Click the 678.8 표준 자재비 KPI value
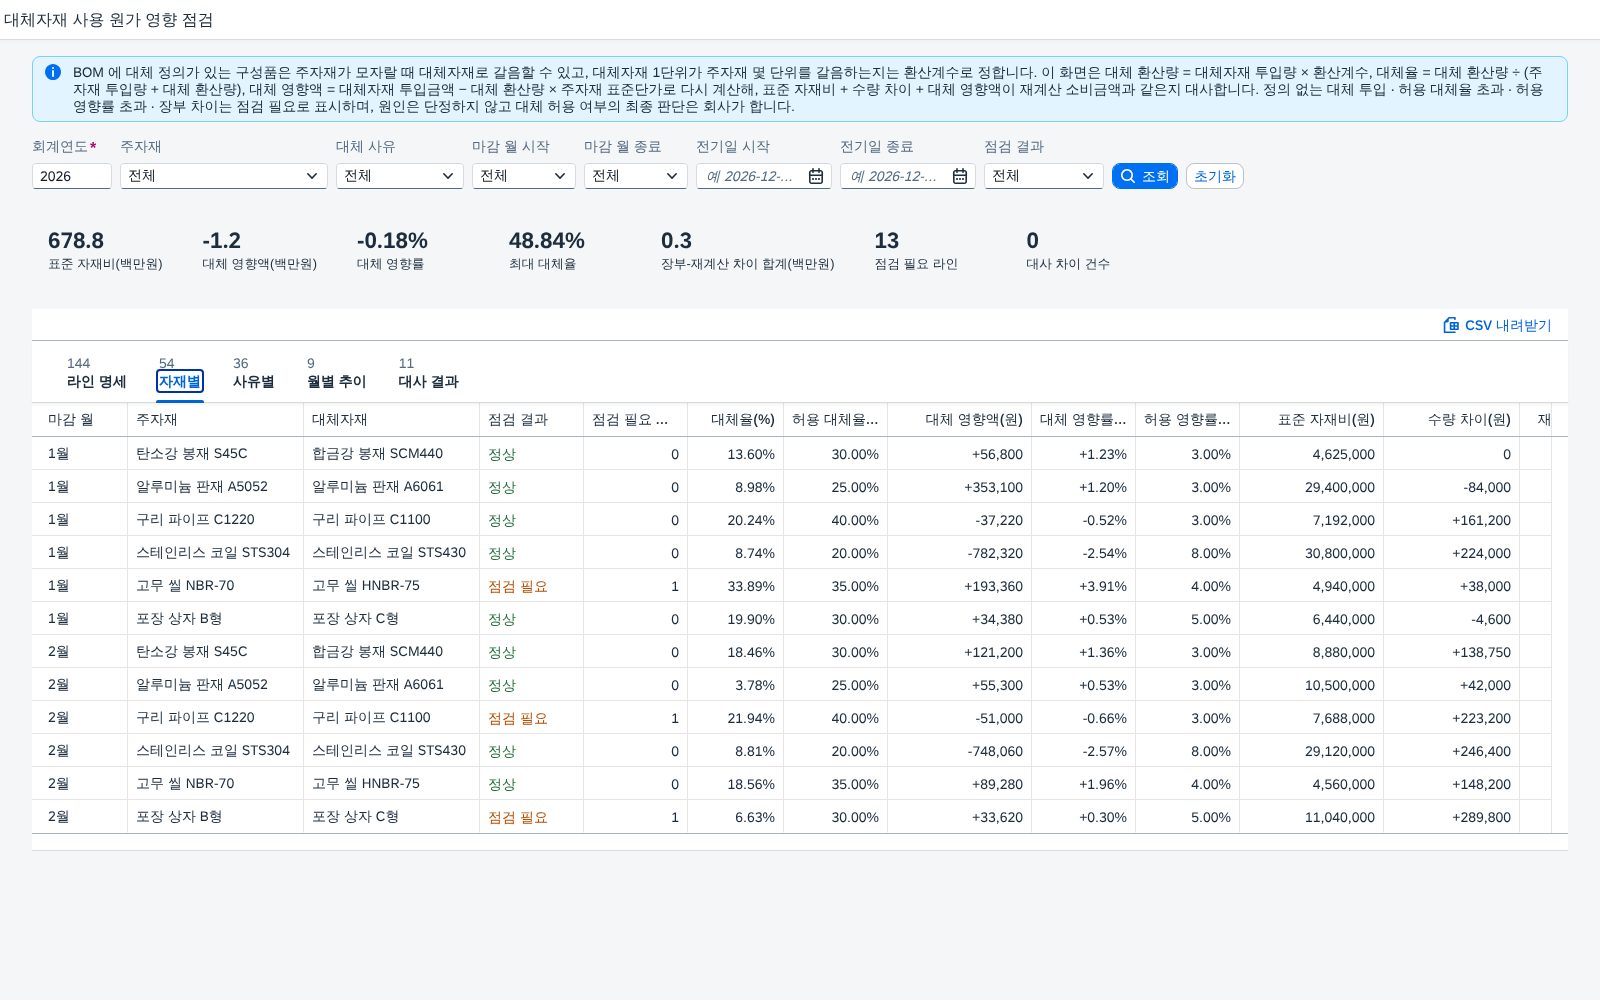The image size is (1600, 1000). pos(76,241)
